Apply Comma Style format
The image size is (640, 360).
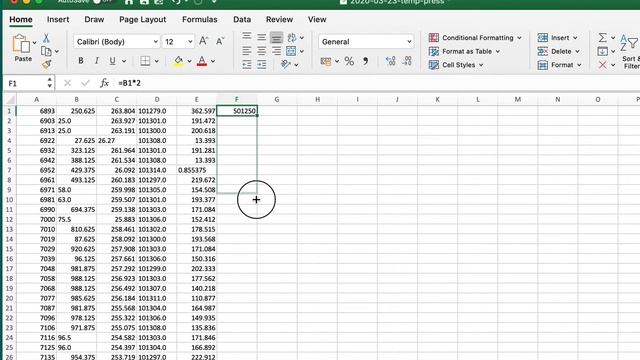366,61
